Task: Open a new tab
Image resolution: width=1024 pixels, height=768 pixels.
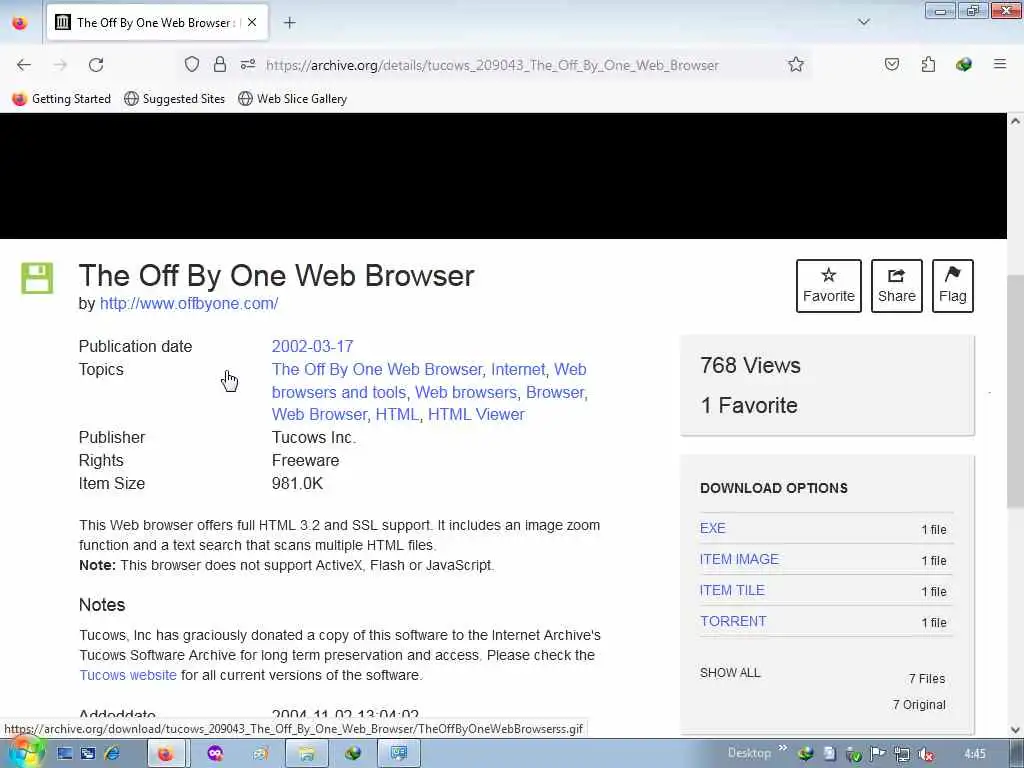Action: [289, 23]
